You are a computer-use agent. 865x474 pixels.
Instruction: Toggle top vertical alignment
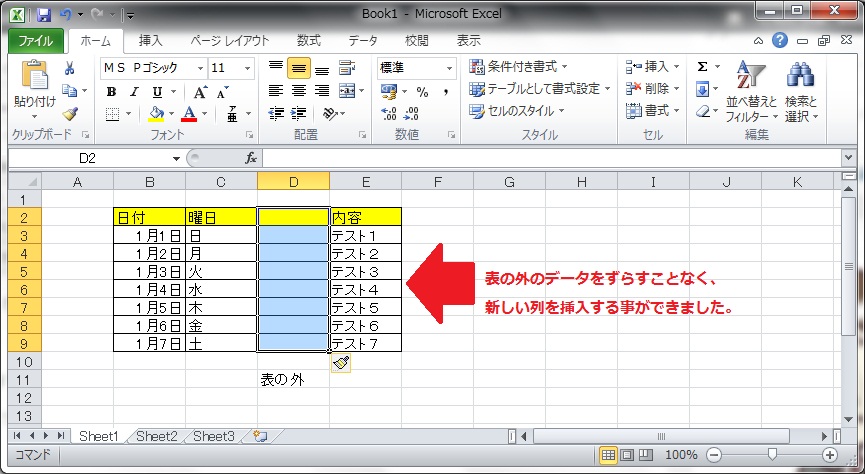276,68
